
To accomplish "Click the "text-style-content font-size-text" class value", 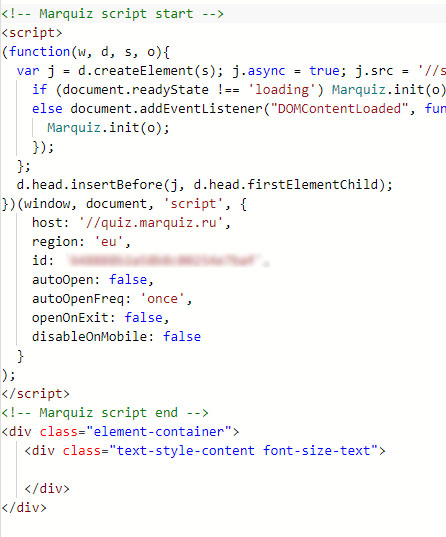I will 243,451.
